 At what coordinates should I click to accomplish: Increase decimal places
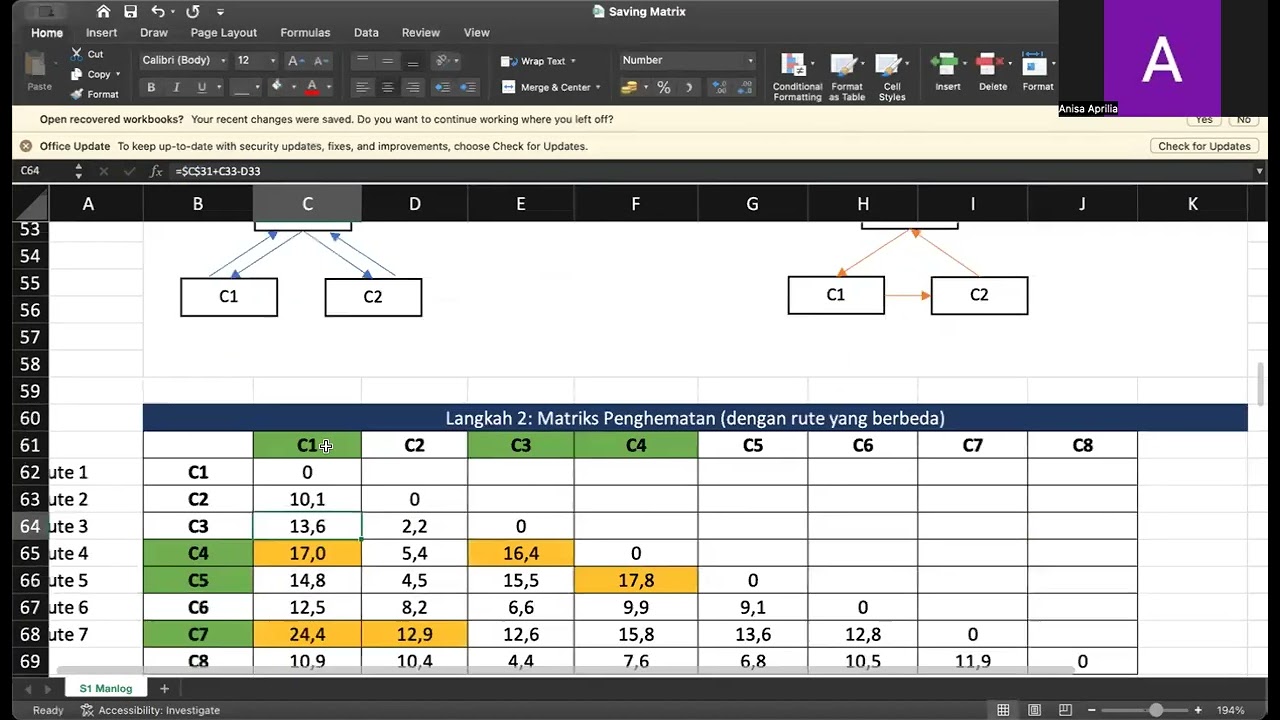pos(719,87)
